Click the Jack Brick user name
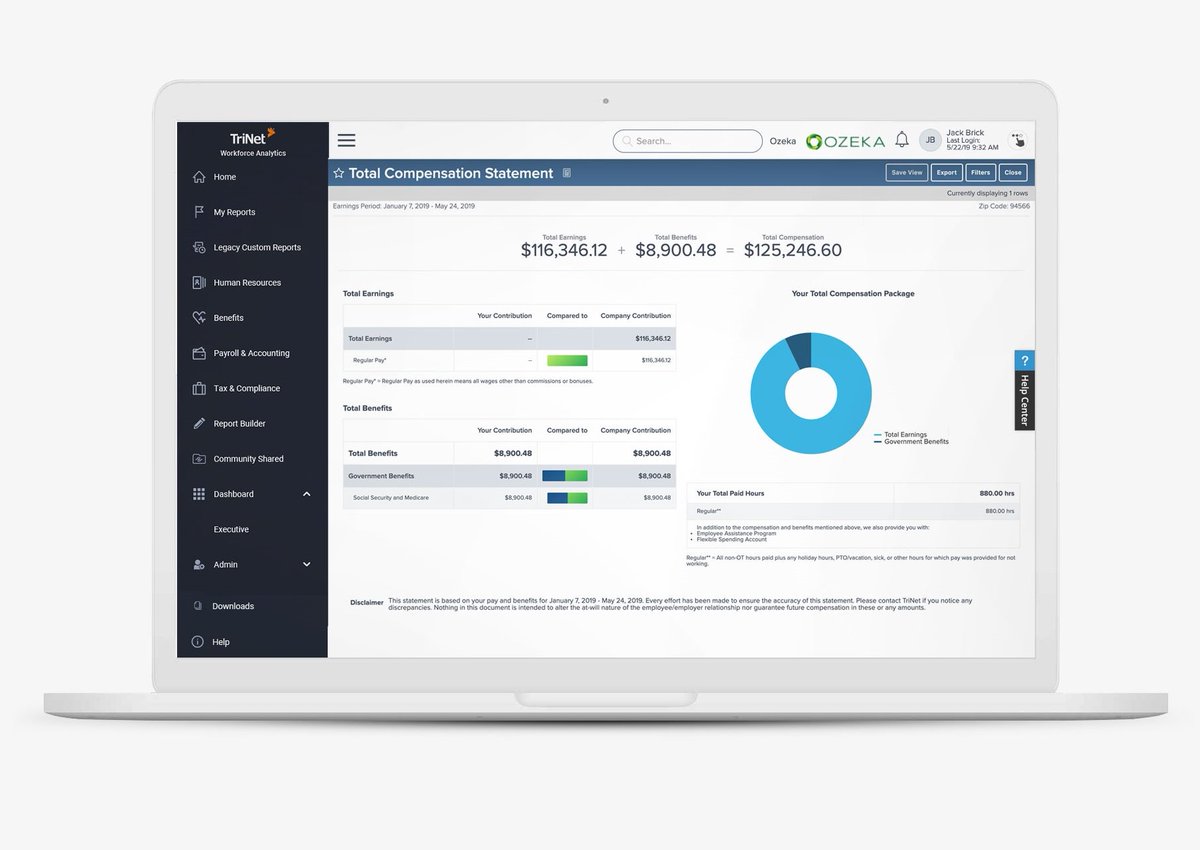This screenshot has width=1200, height=850. click(x=965, y=133)
